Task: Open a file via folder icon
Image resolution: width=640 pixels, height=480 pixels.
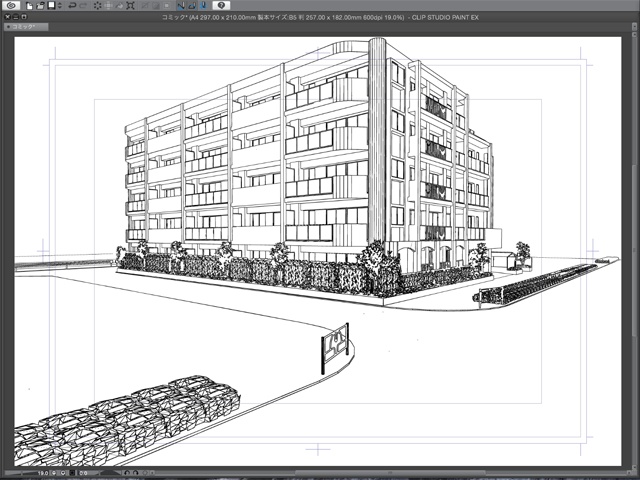Action: click(40, 6)
